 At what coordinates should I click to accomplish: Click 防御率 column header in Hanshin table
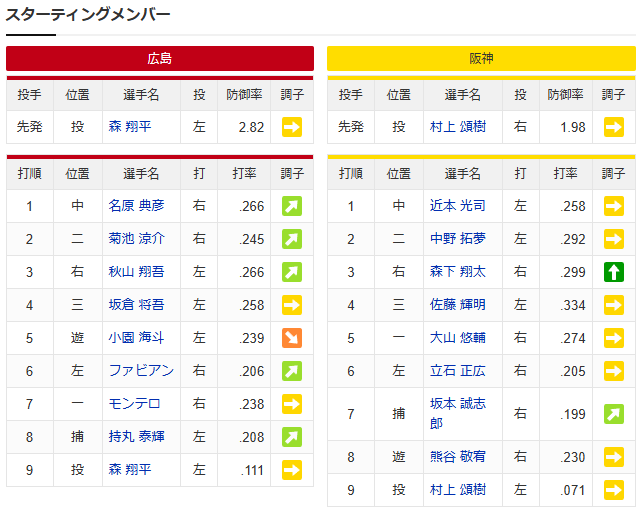[565, 95]
